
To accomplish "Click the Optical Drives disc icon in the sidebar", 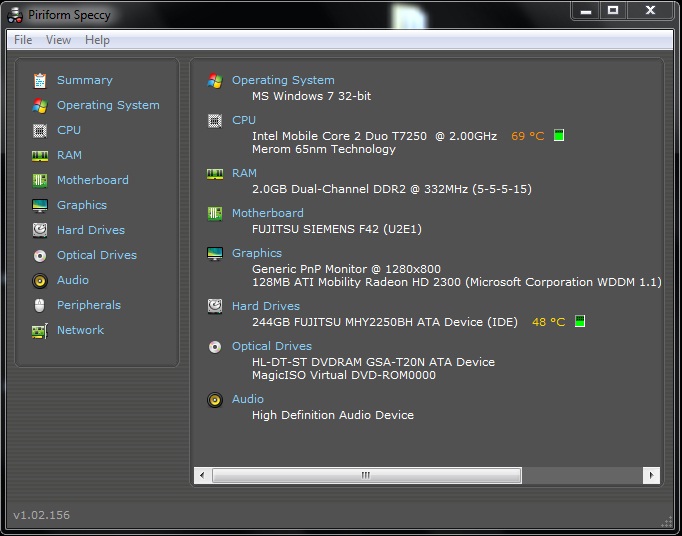I will 40,255.
